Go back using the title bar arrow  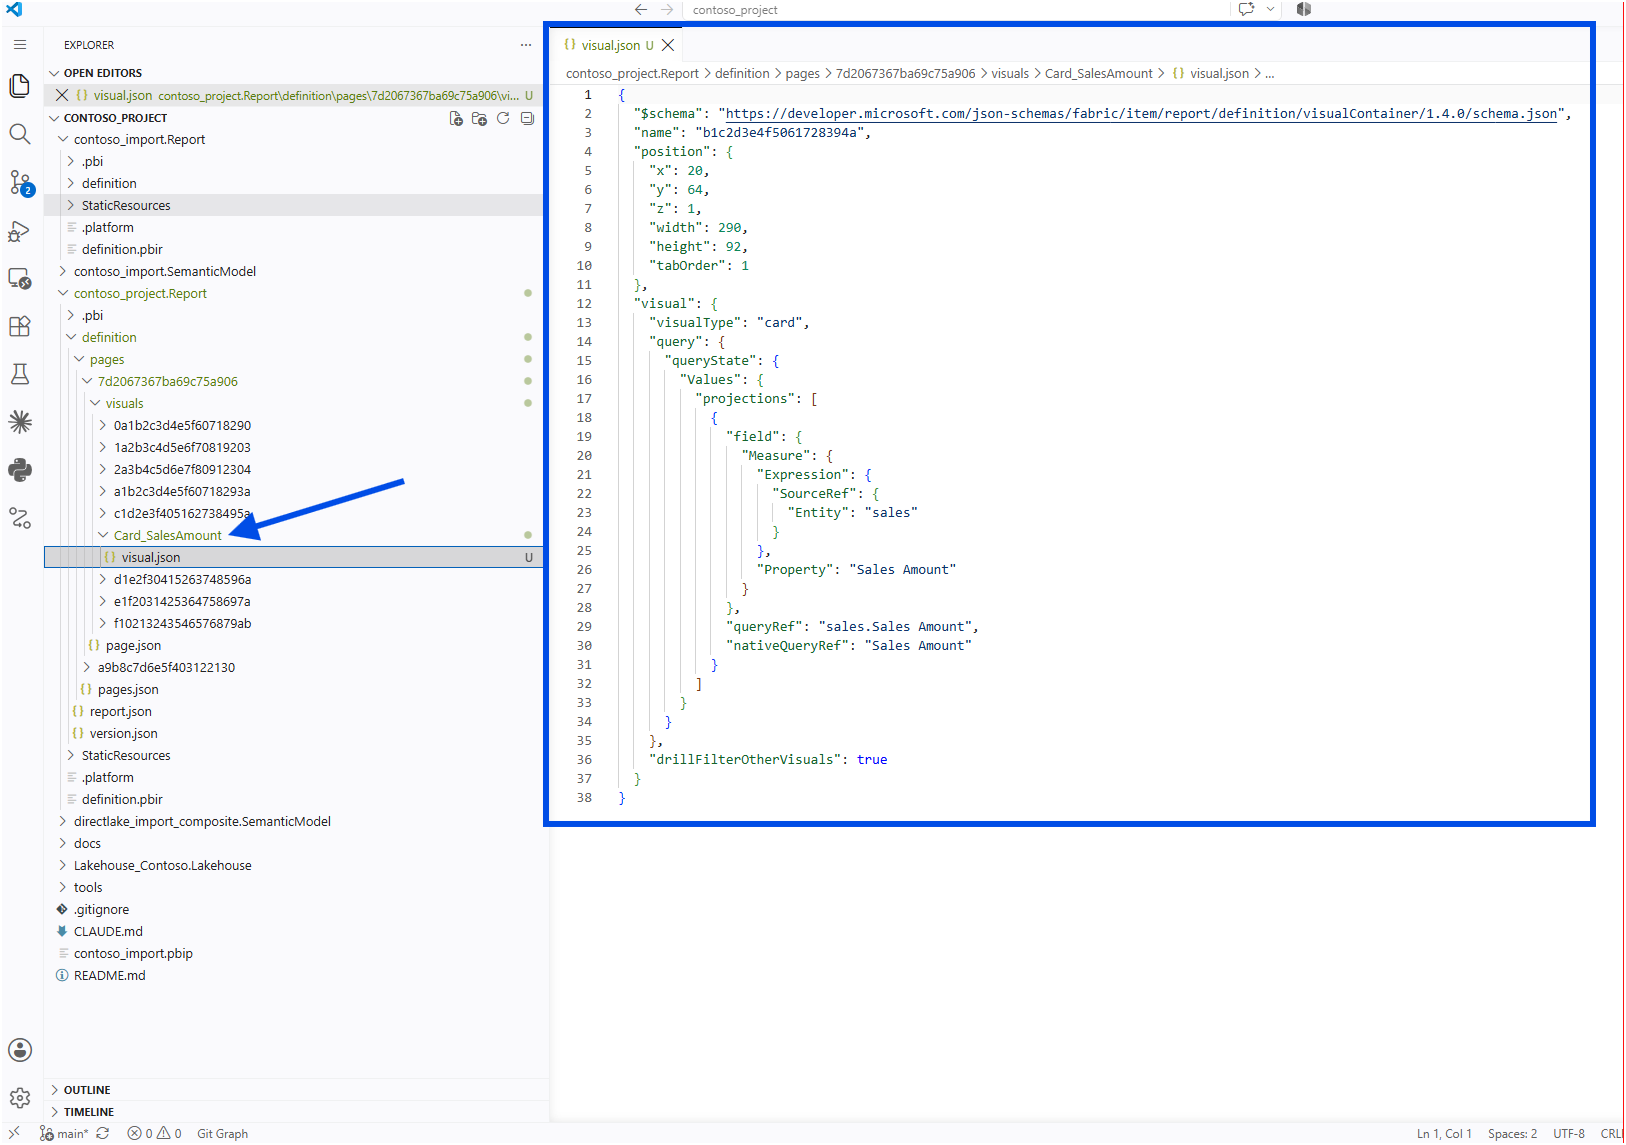pos(641,9)
